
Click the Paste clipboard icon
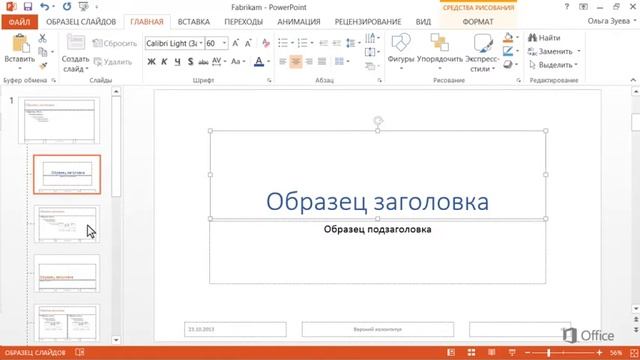(20, 43)
